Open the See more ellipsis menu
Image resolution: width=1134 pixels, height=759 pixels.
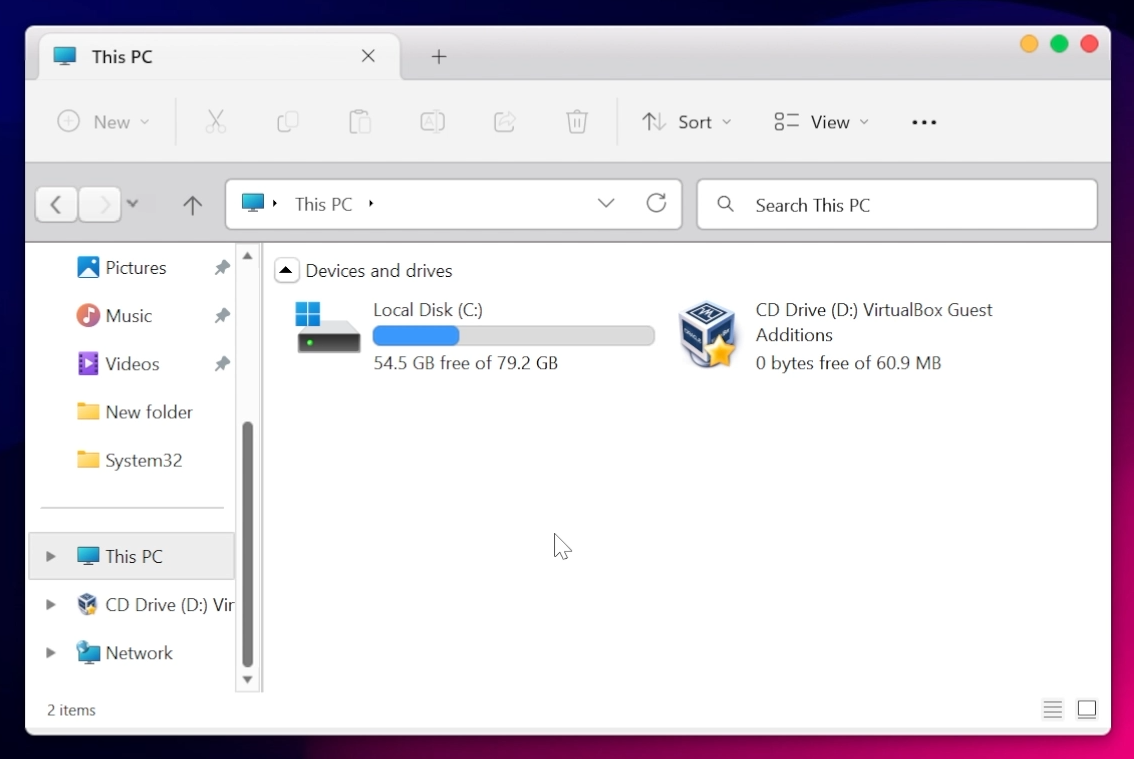(923, 121)
